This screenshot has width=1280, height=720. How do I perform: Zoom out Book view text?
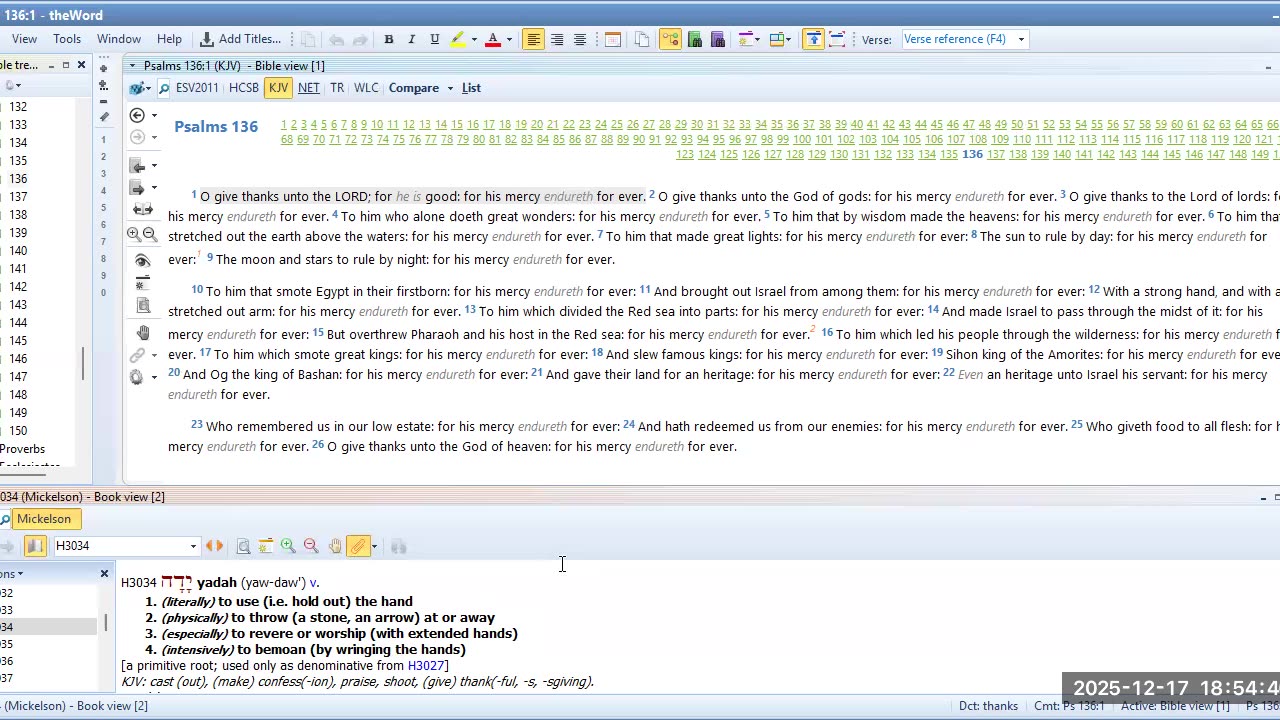[x=311, y=546]
